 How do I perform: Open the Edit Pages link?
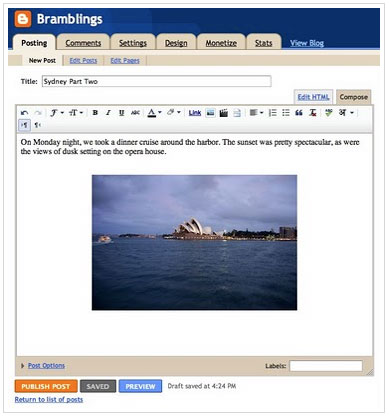click(125, 61)
